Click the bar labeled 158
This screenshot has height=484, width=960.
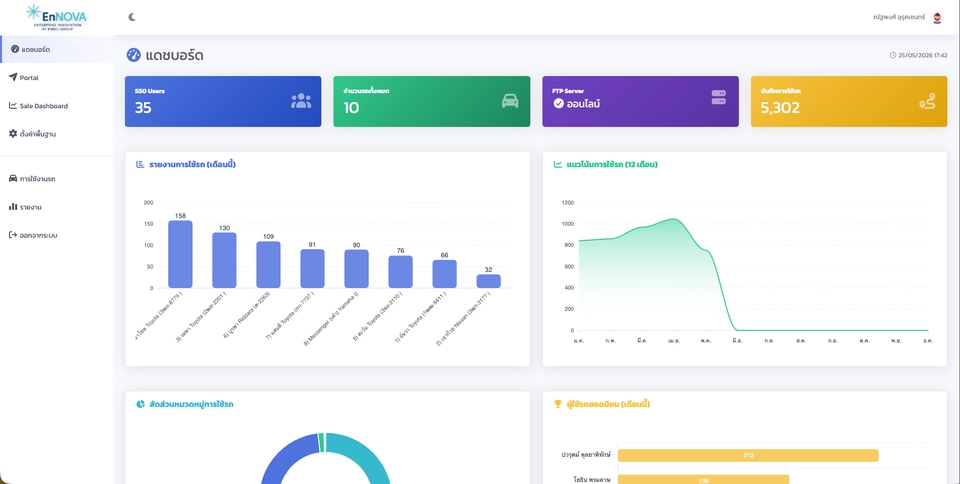click(180, 255)
